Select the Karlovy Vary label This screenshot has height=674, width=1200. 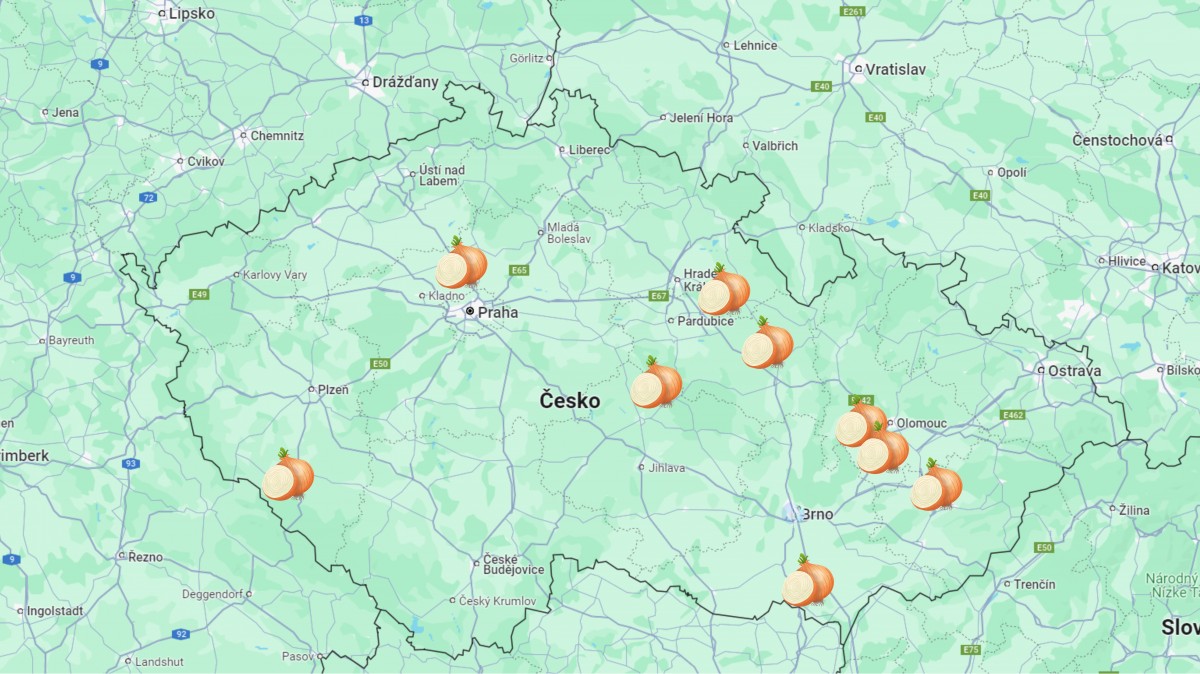coord(276,274)
